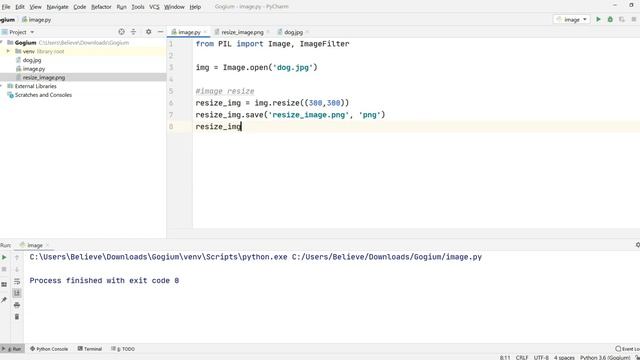Select dog.jpg in project tree

click(32, 60)
